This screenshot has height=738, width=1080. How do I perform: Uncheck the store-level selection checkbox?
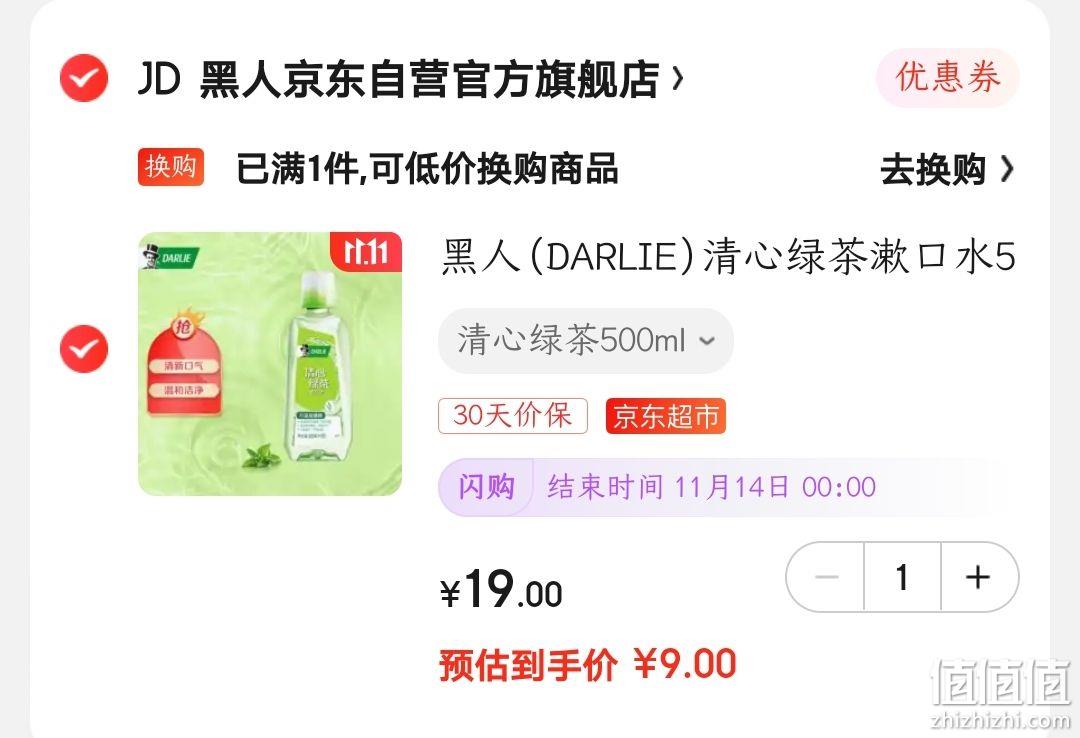[x=84, y=78]
